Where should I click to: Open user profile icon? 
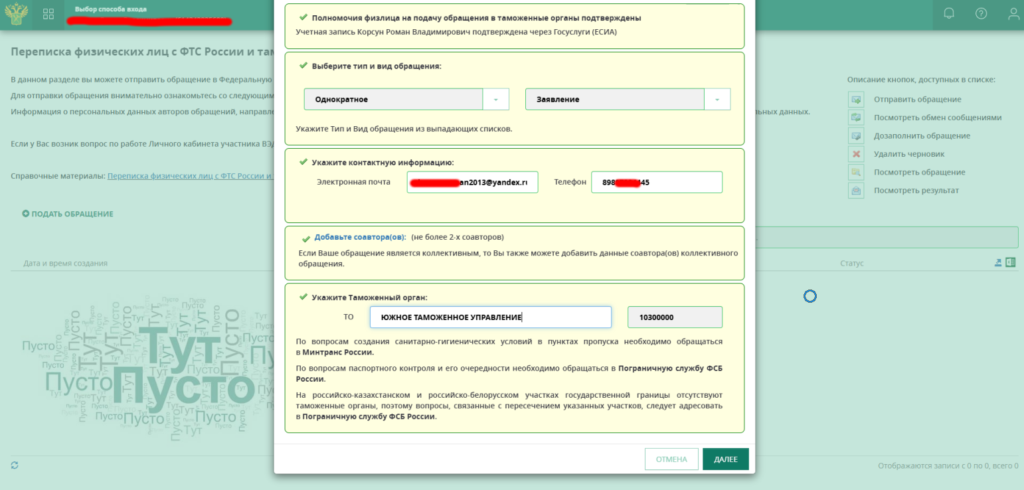coord(1013,14)
